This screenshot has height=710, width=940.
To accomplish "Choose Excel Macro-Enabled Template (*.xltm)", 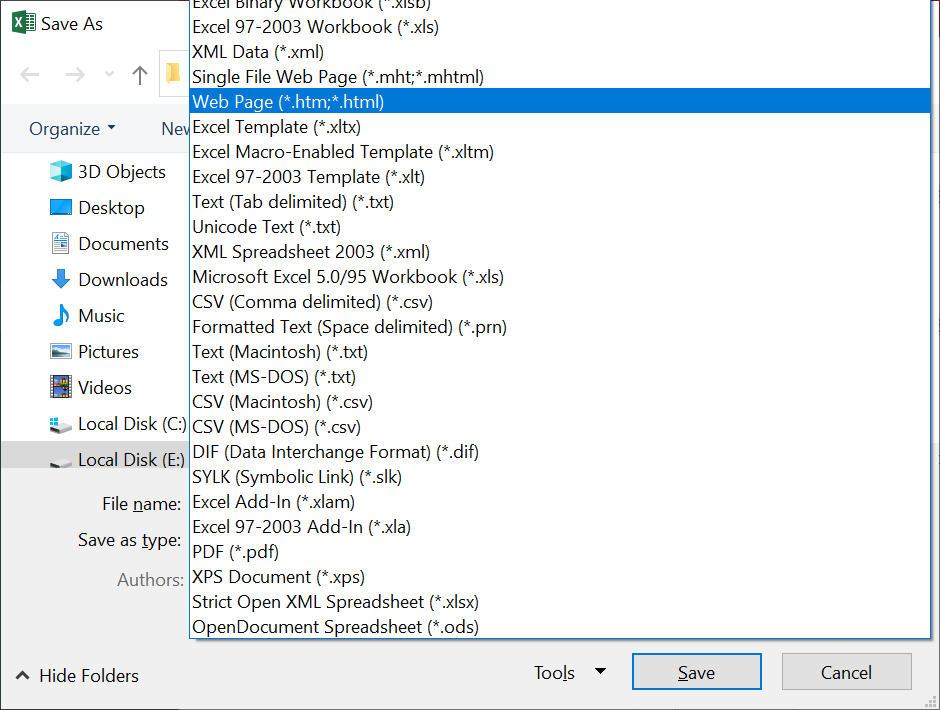I will pos(560,152).
